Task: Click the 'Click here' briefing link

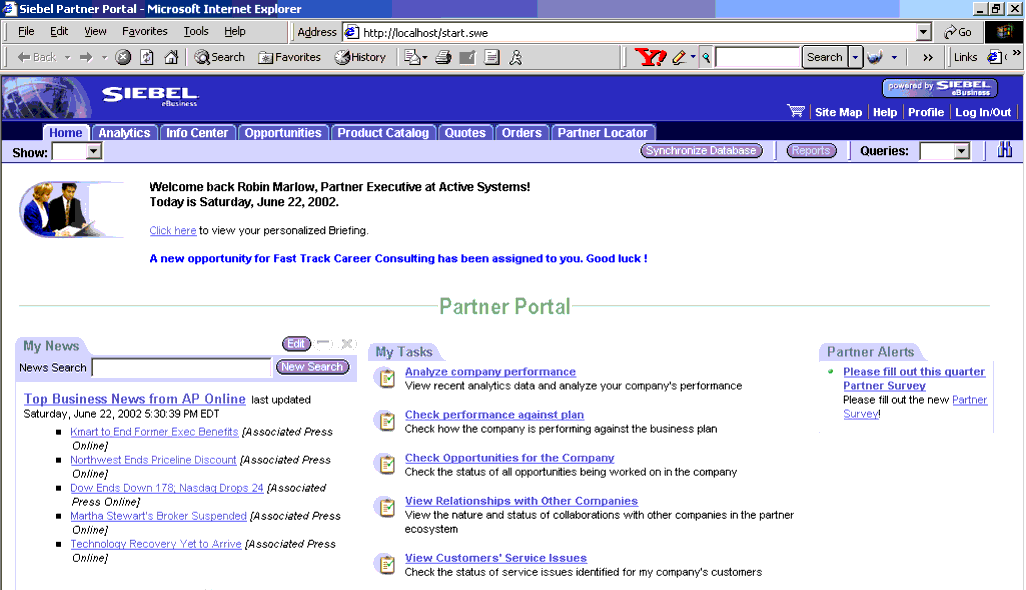Action: 173,230
